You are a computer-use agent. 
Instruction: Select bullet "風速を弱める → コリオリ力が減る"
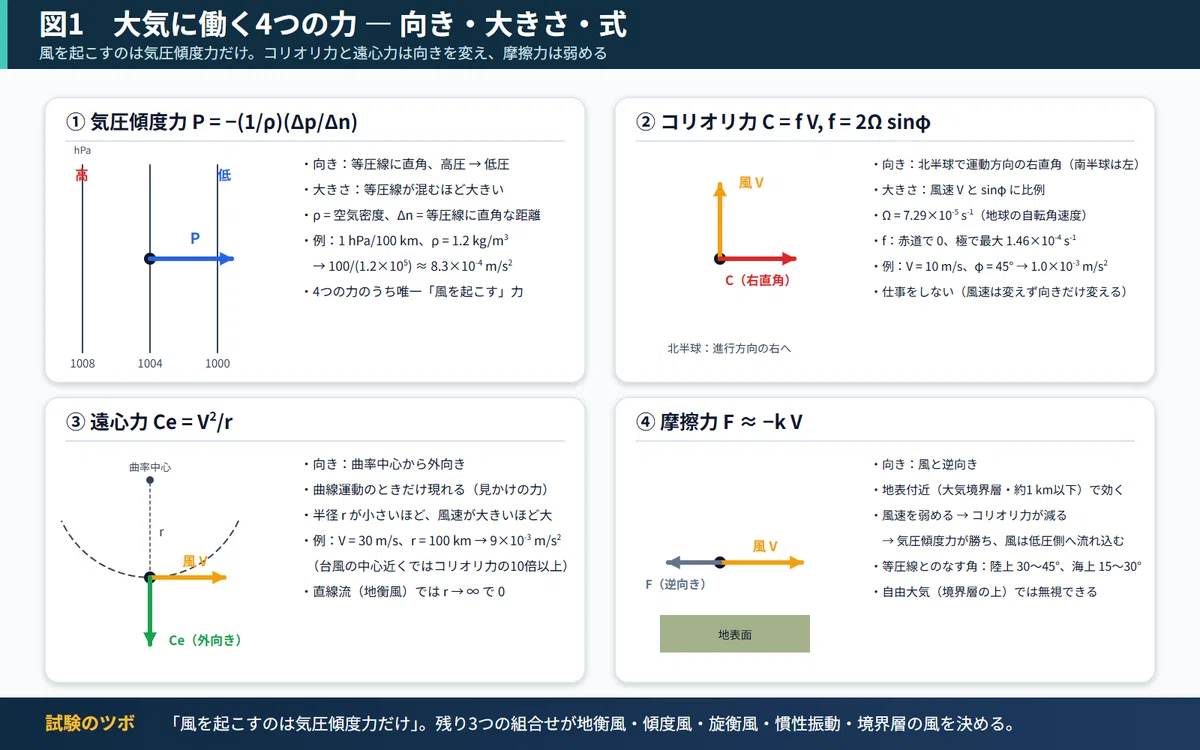(x=970, y=515)
